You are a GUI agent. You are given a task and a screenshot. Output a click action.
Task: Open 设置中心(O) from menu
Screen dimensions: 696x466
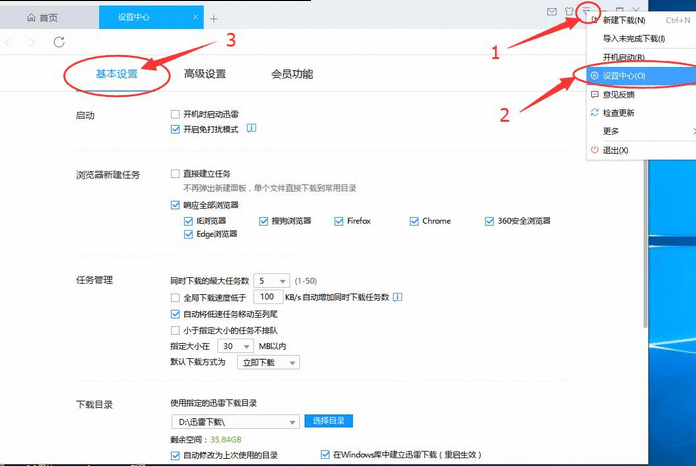coord(641,76)
